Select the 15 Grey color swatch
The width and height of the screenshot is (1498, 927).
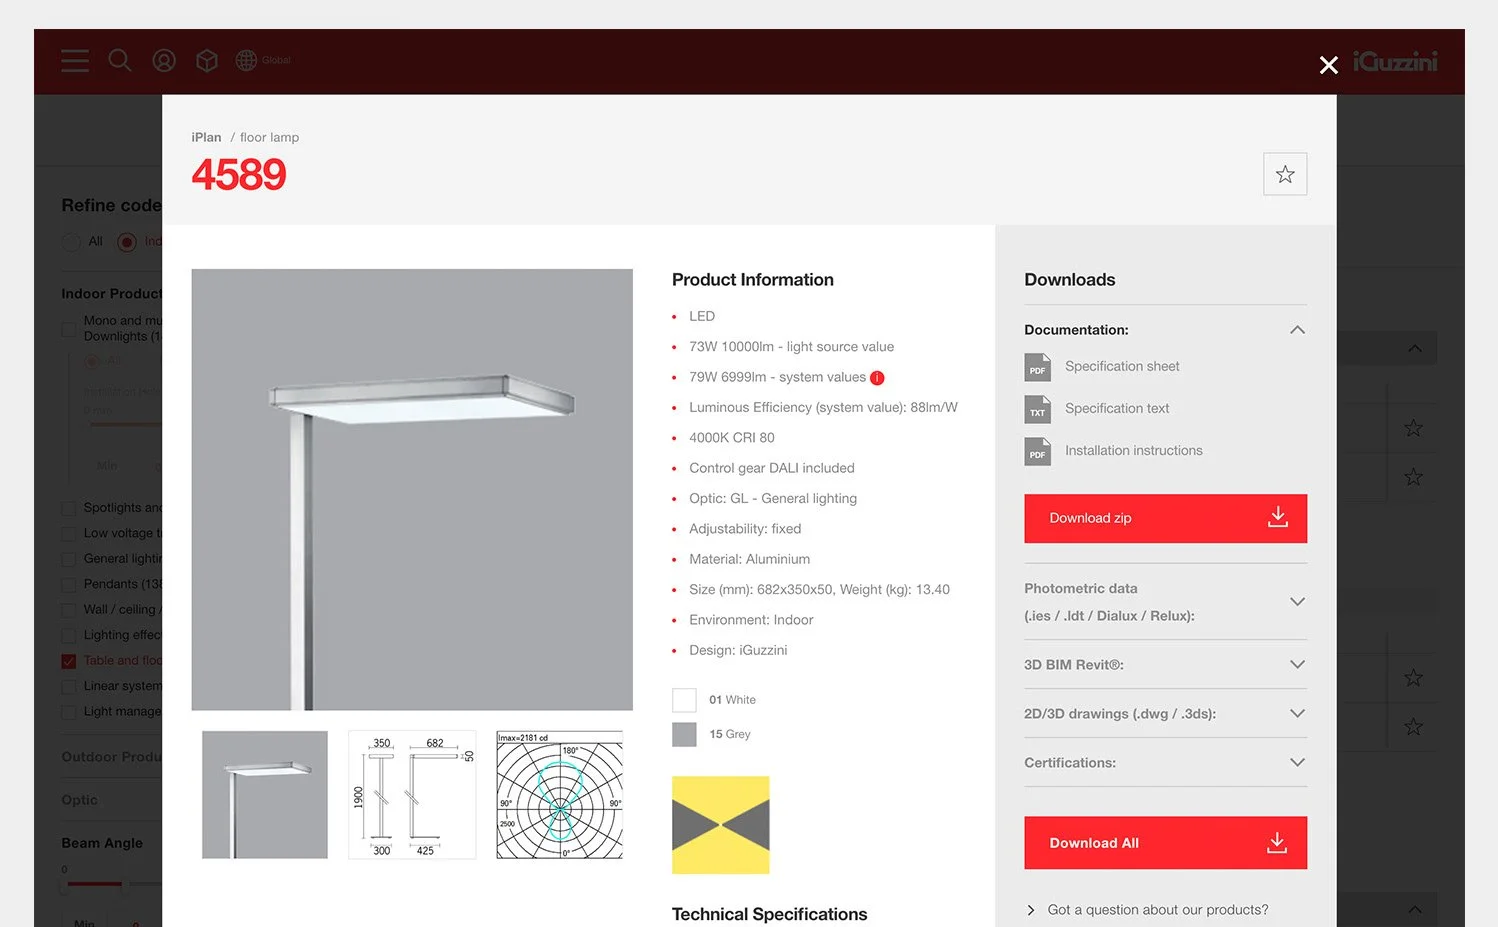pos(684,734)
